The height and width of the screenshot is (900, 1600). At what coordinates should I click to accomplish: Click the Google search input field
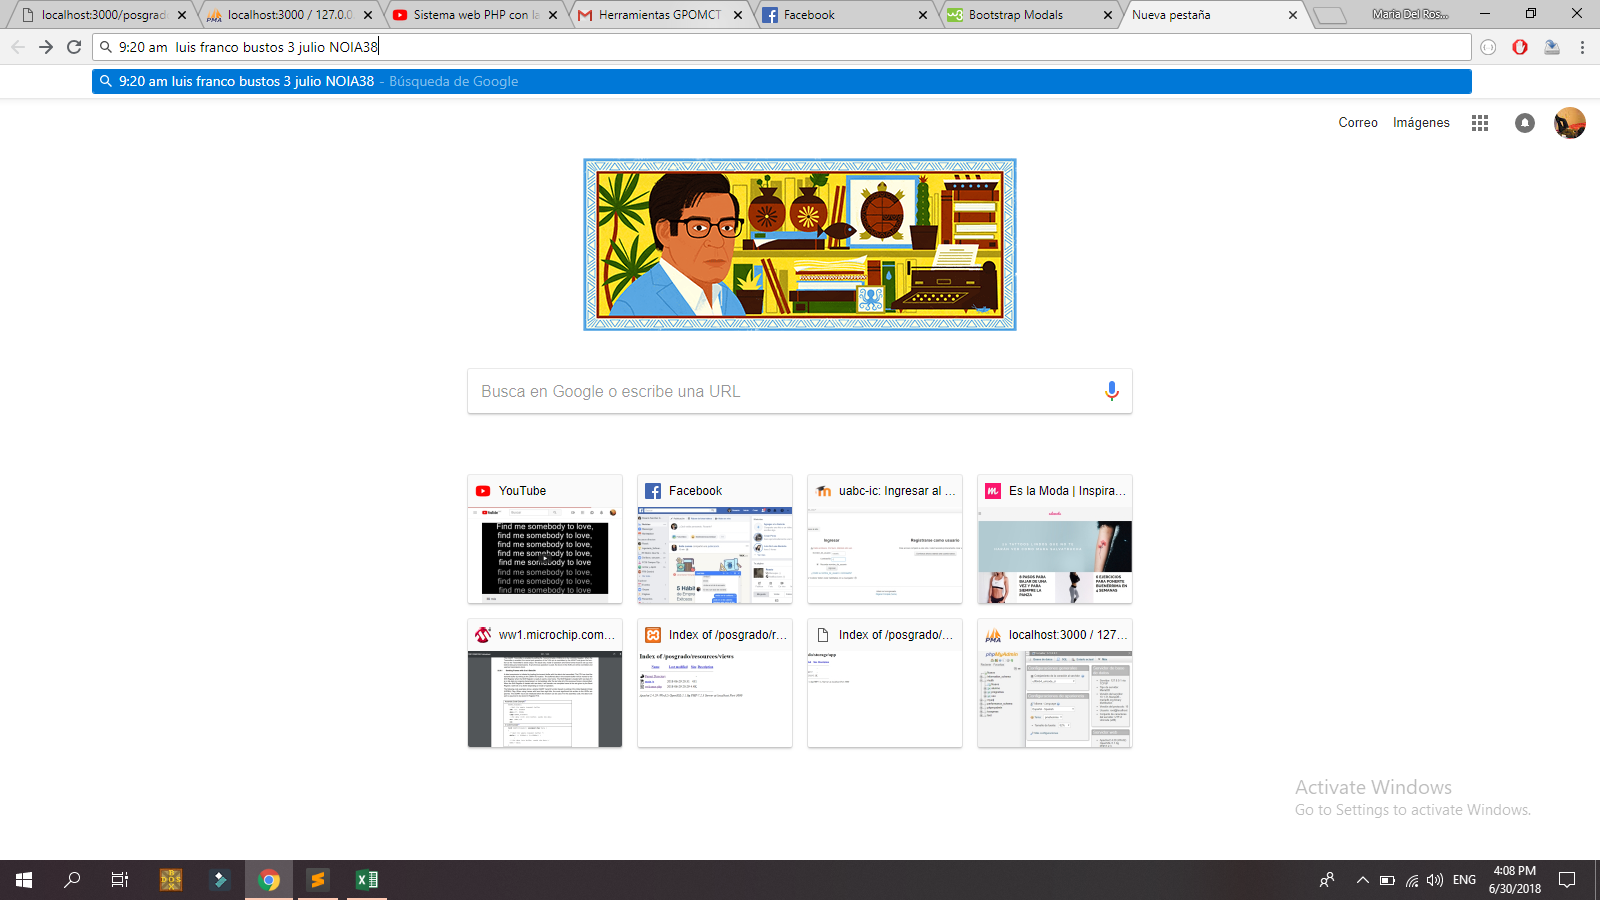[780, 391]
